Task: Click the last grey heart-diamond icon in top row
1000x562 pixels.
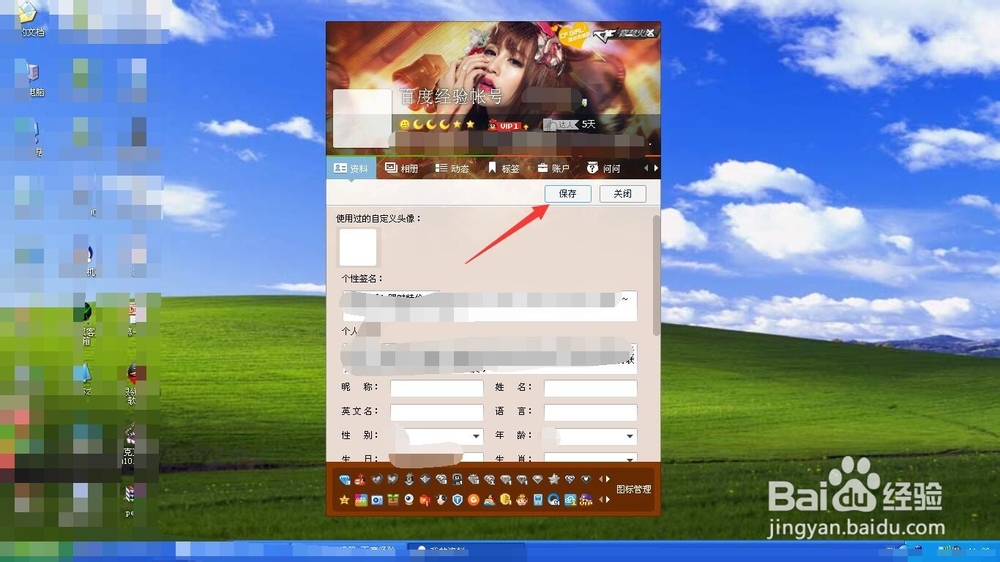Action: (x=586, y=479)
